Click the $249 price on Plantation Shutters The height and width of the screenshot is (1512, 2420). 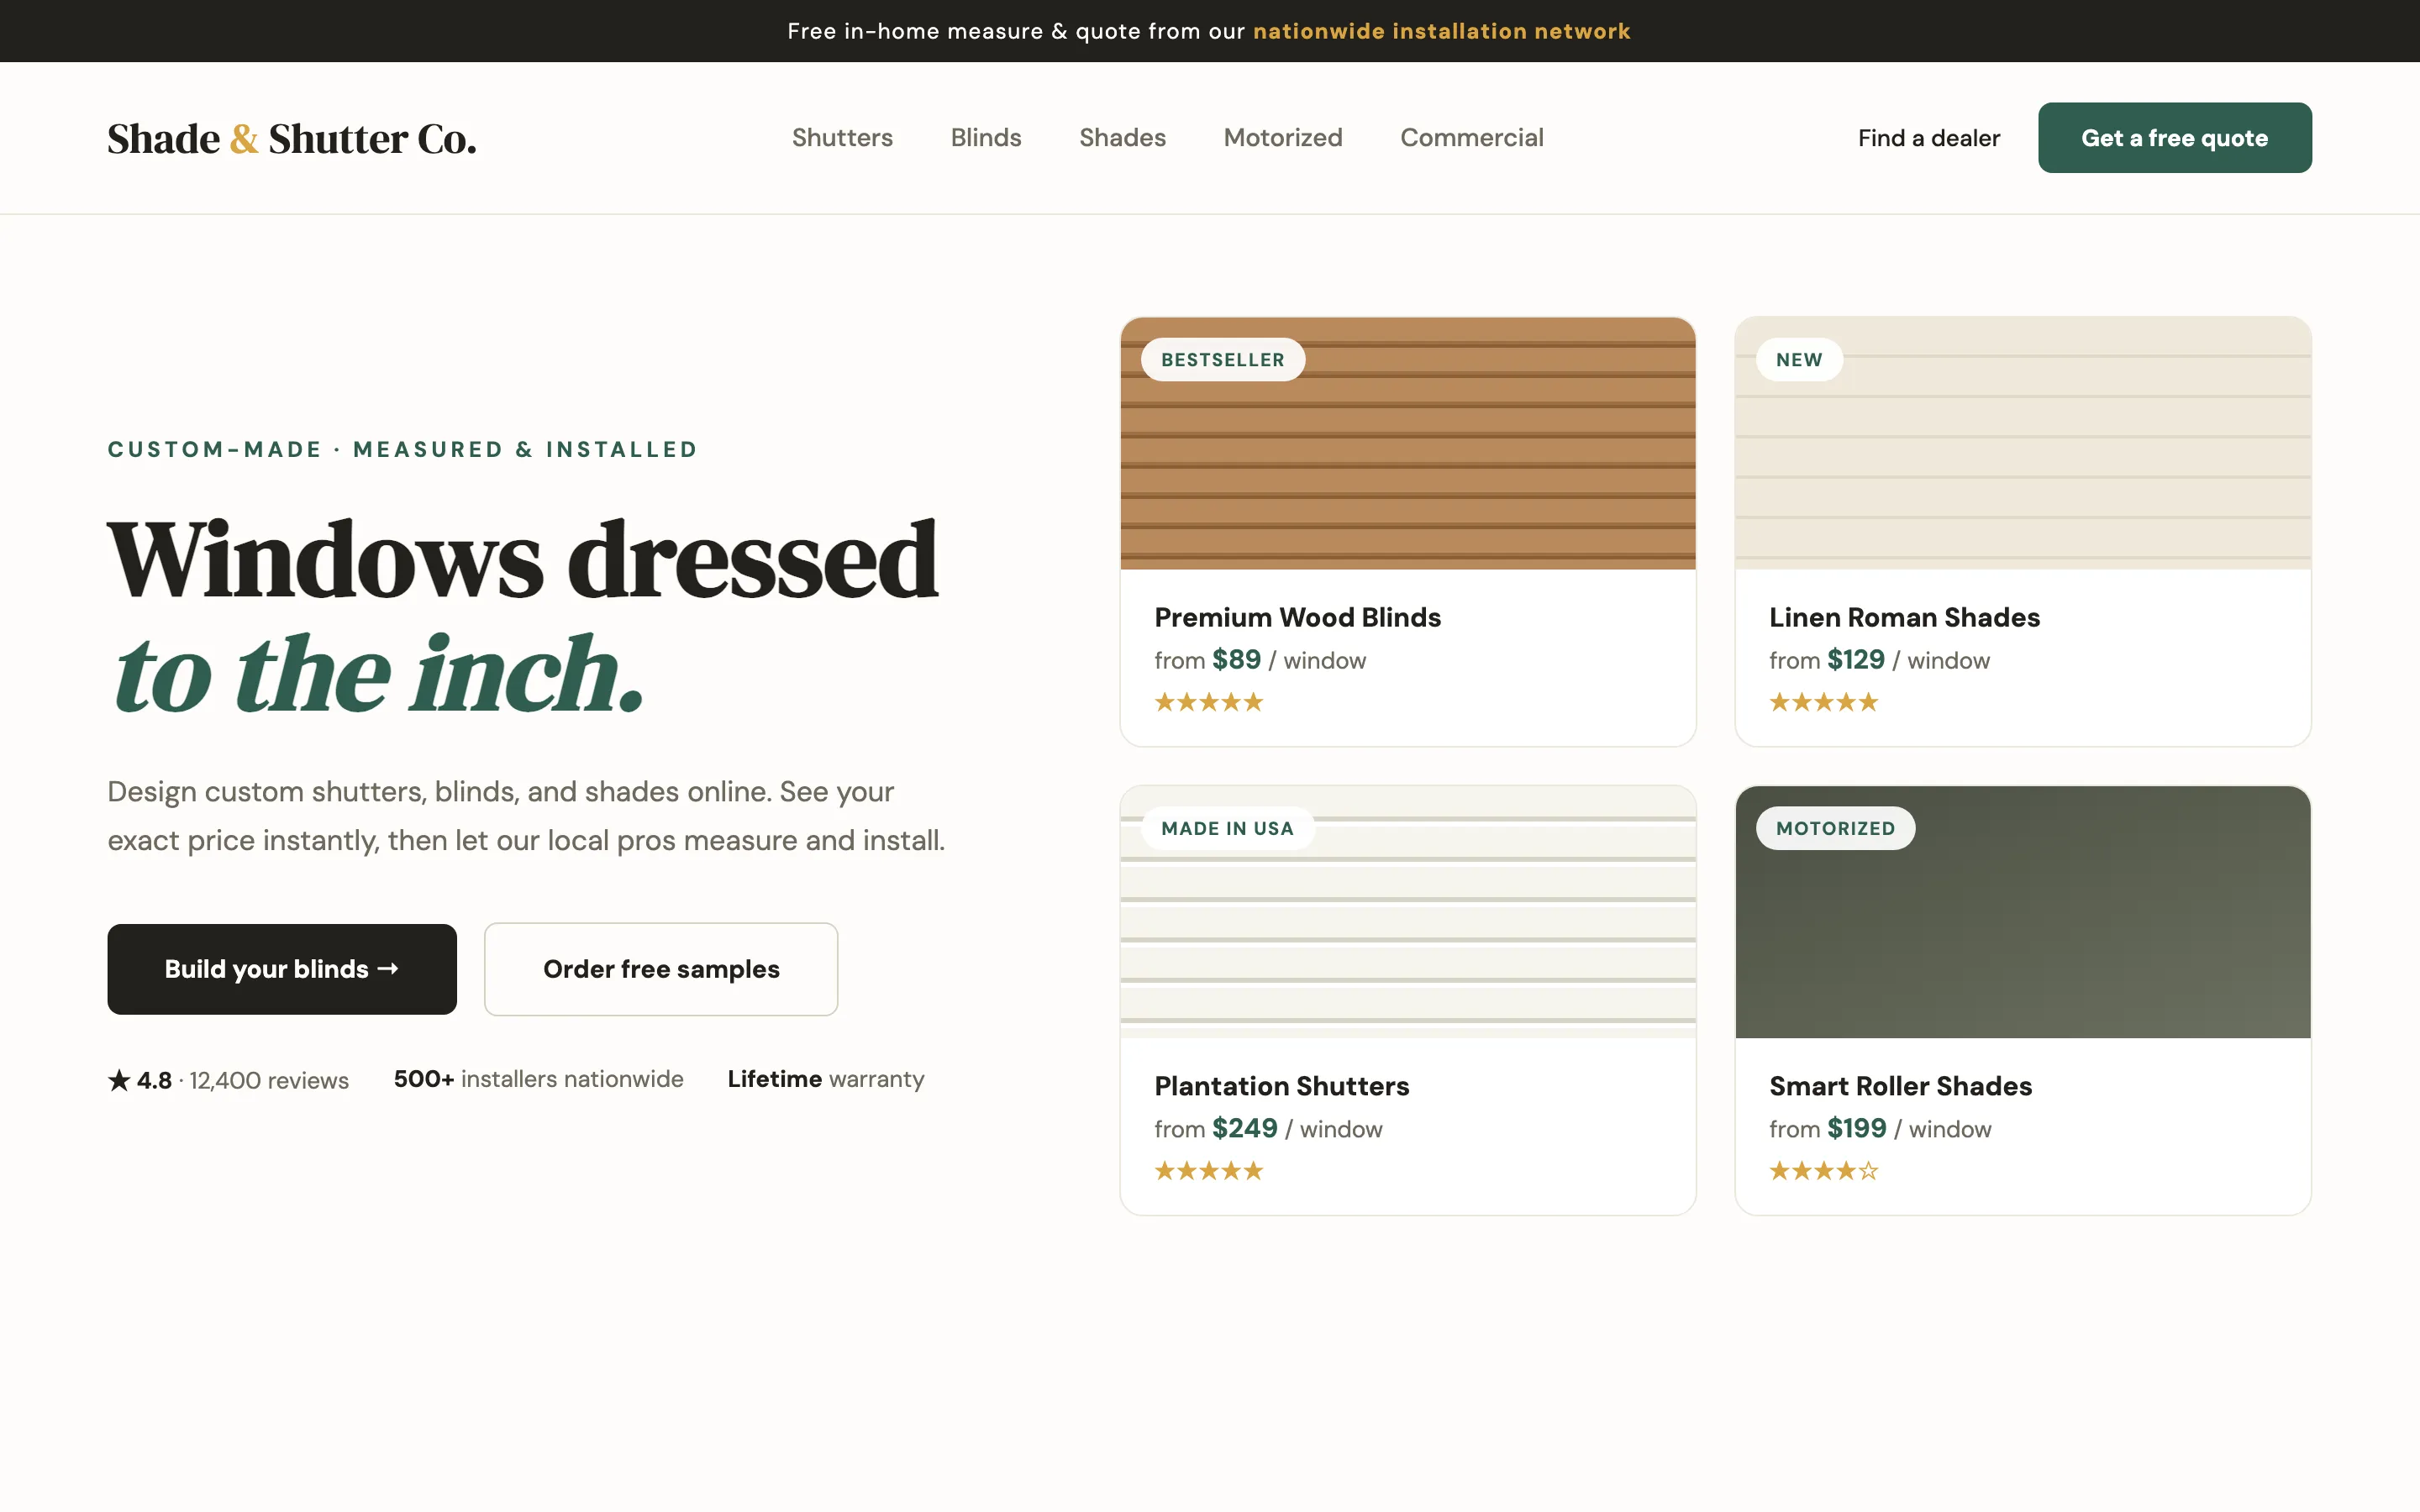(1244, 1128)
